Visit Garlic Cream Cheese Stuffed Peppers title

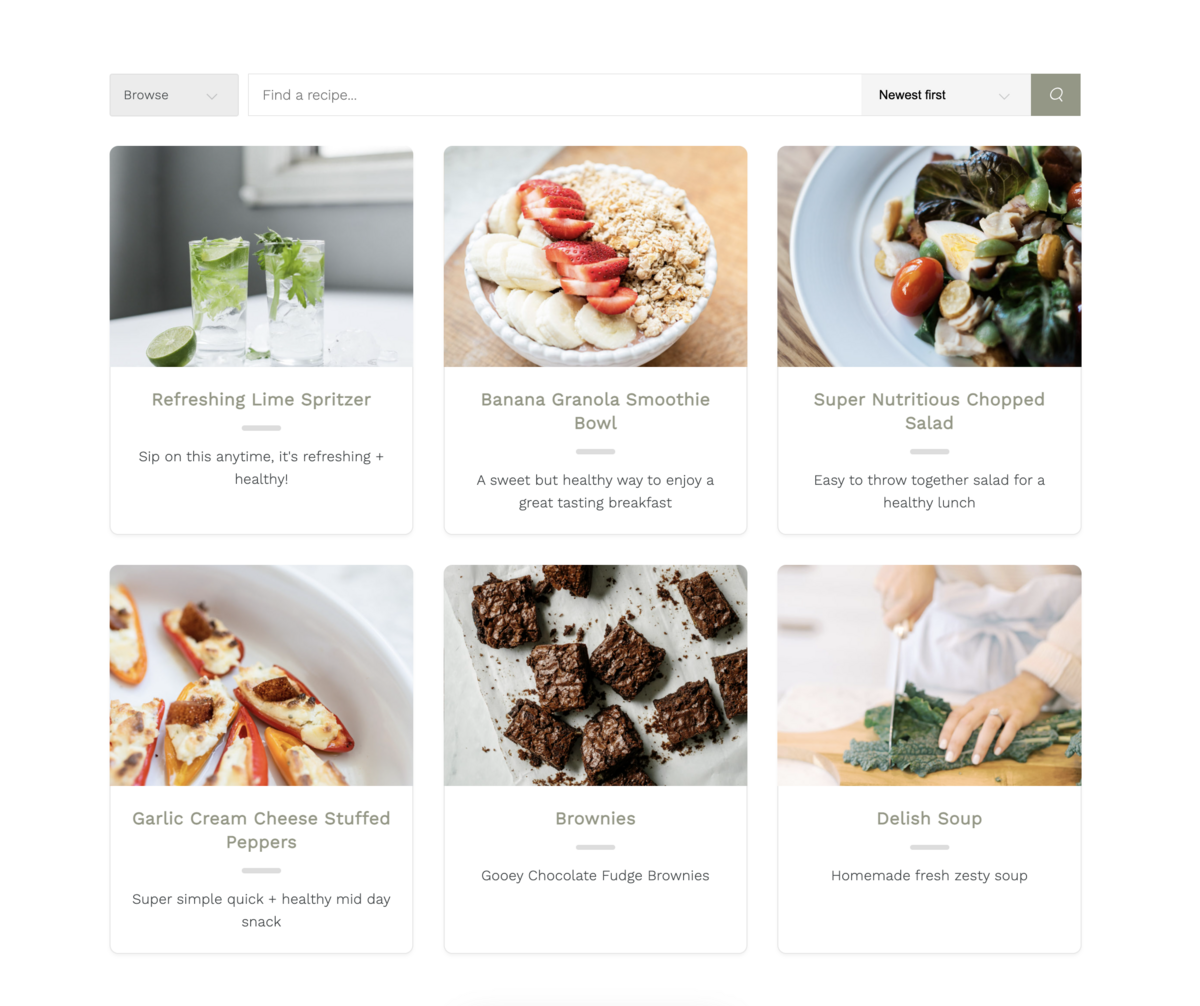[x=261, y=830]
